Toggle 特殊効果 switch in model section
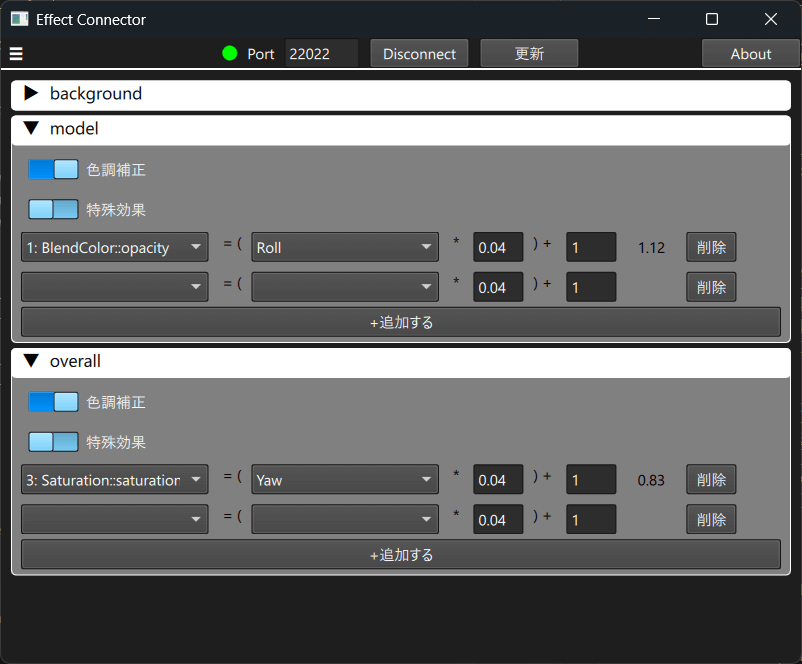Screen dimensions: 802x664 53,210
